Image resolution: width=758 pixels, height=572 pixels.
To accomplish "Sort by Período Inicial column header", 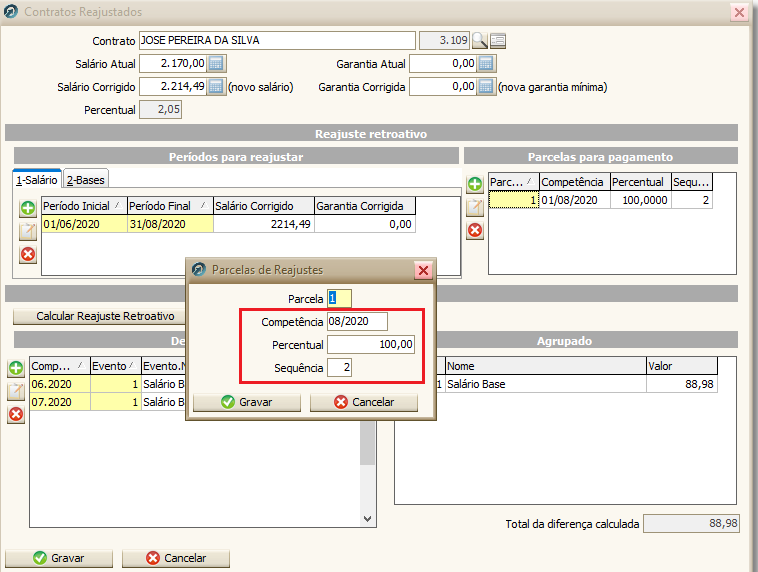I will (85, 206).
